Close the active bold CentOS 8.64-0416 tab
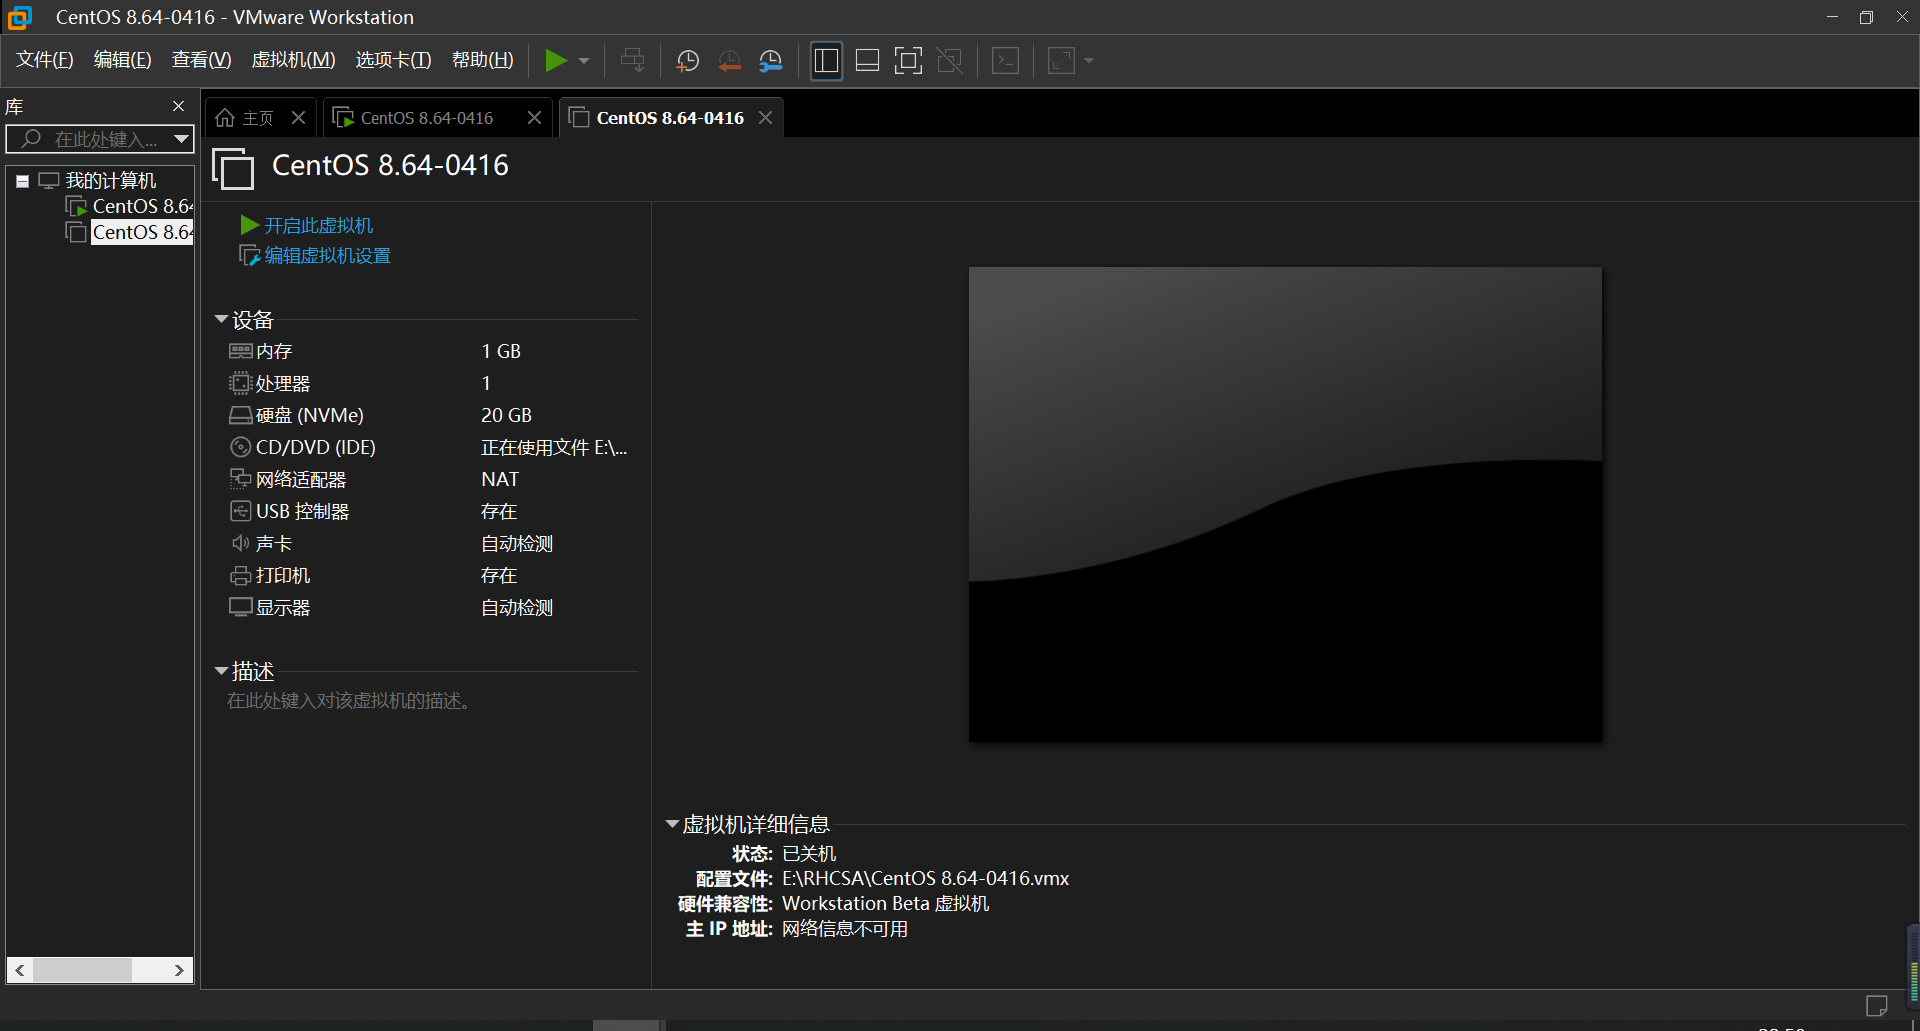Viewport: 1920px width, 1031px height. (x=765, y=118)
